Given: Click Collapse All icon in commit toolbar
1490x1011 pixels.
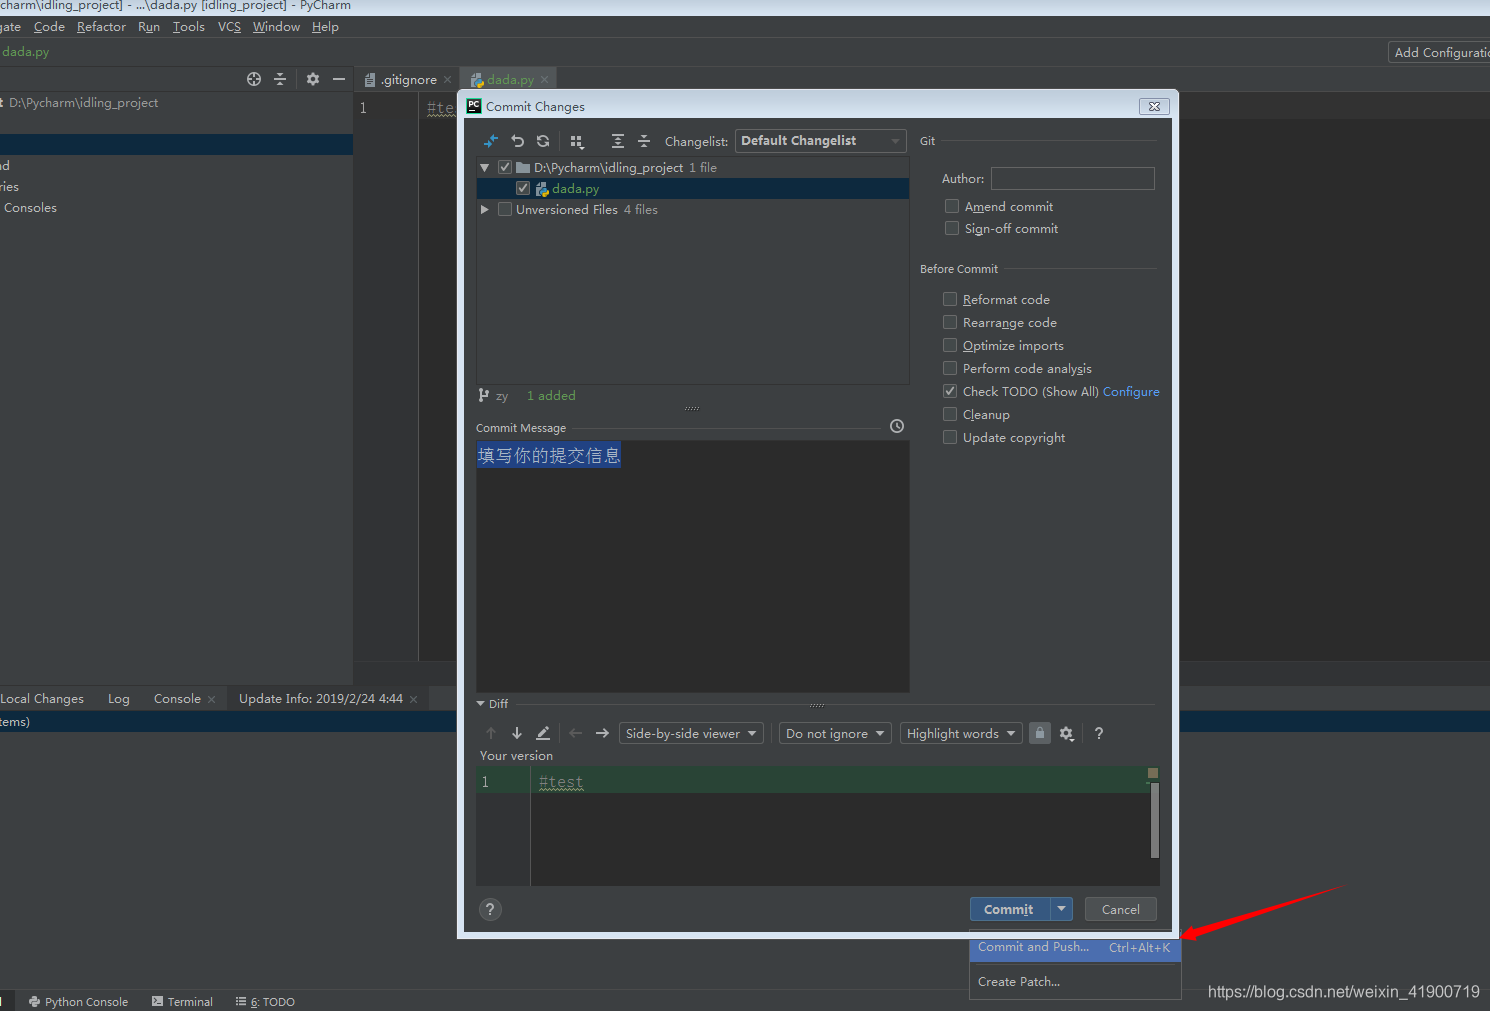Looking at the screenshot, I should (x=644, y=141).
